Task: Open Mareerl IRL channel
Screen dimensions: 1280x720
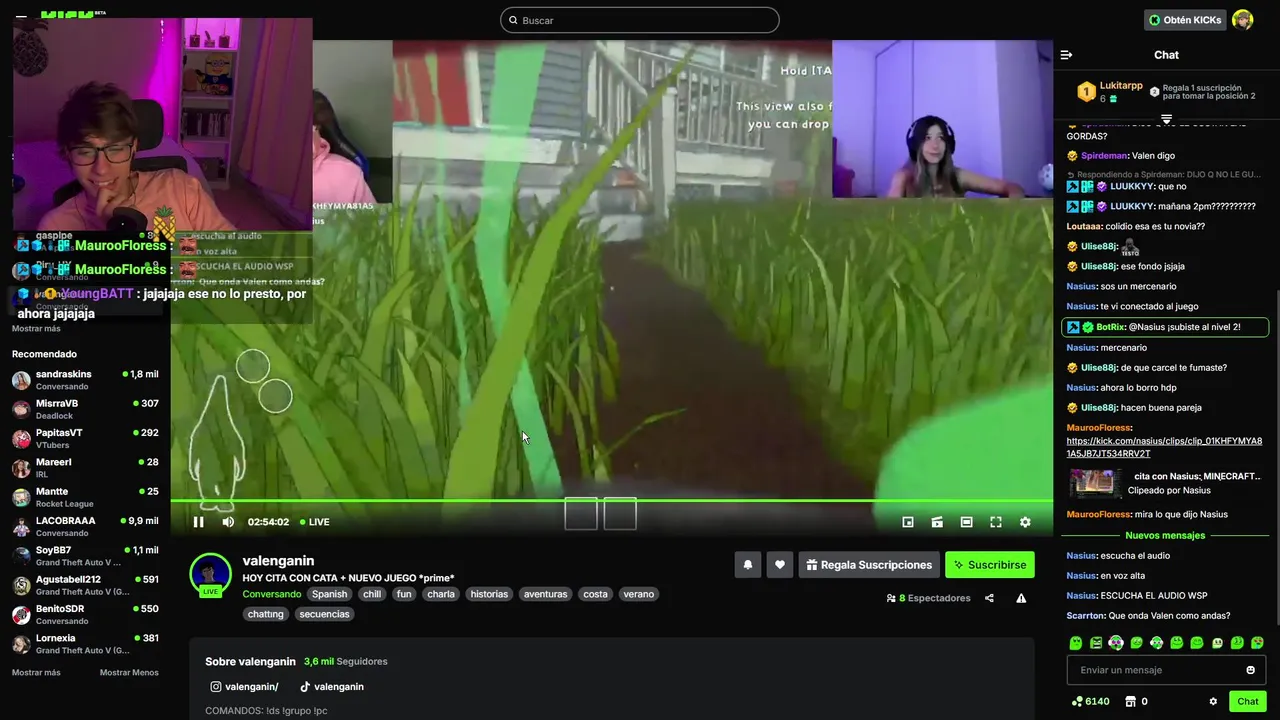Action: [85, 468]
